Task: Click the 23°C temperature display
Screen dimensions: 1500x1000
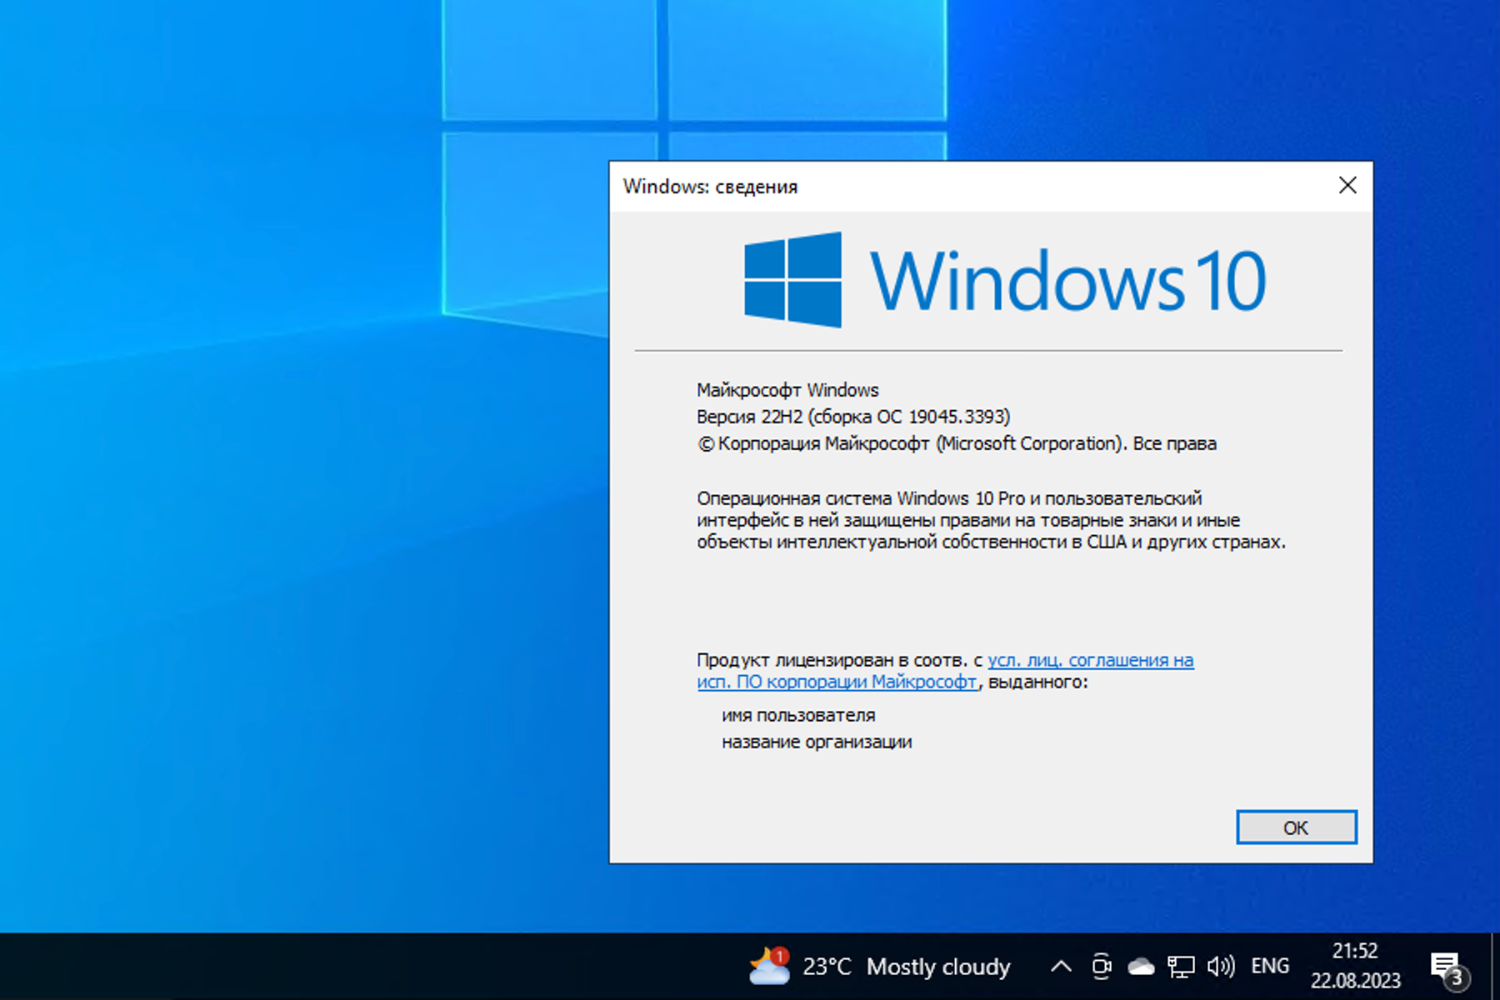Action: click(x=827, y=967)
